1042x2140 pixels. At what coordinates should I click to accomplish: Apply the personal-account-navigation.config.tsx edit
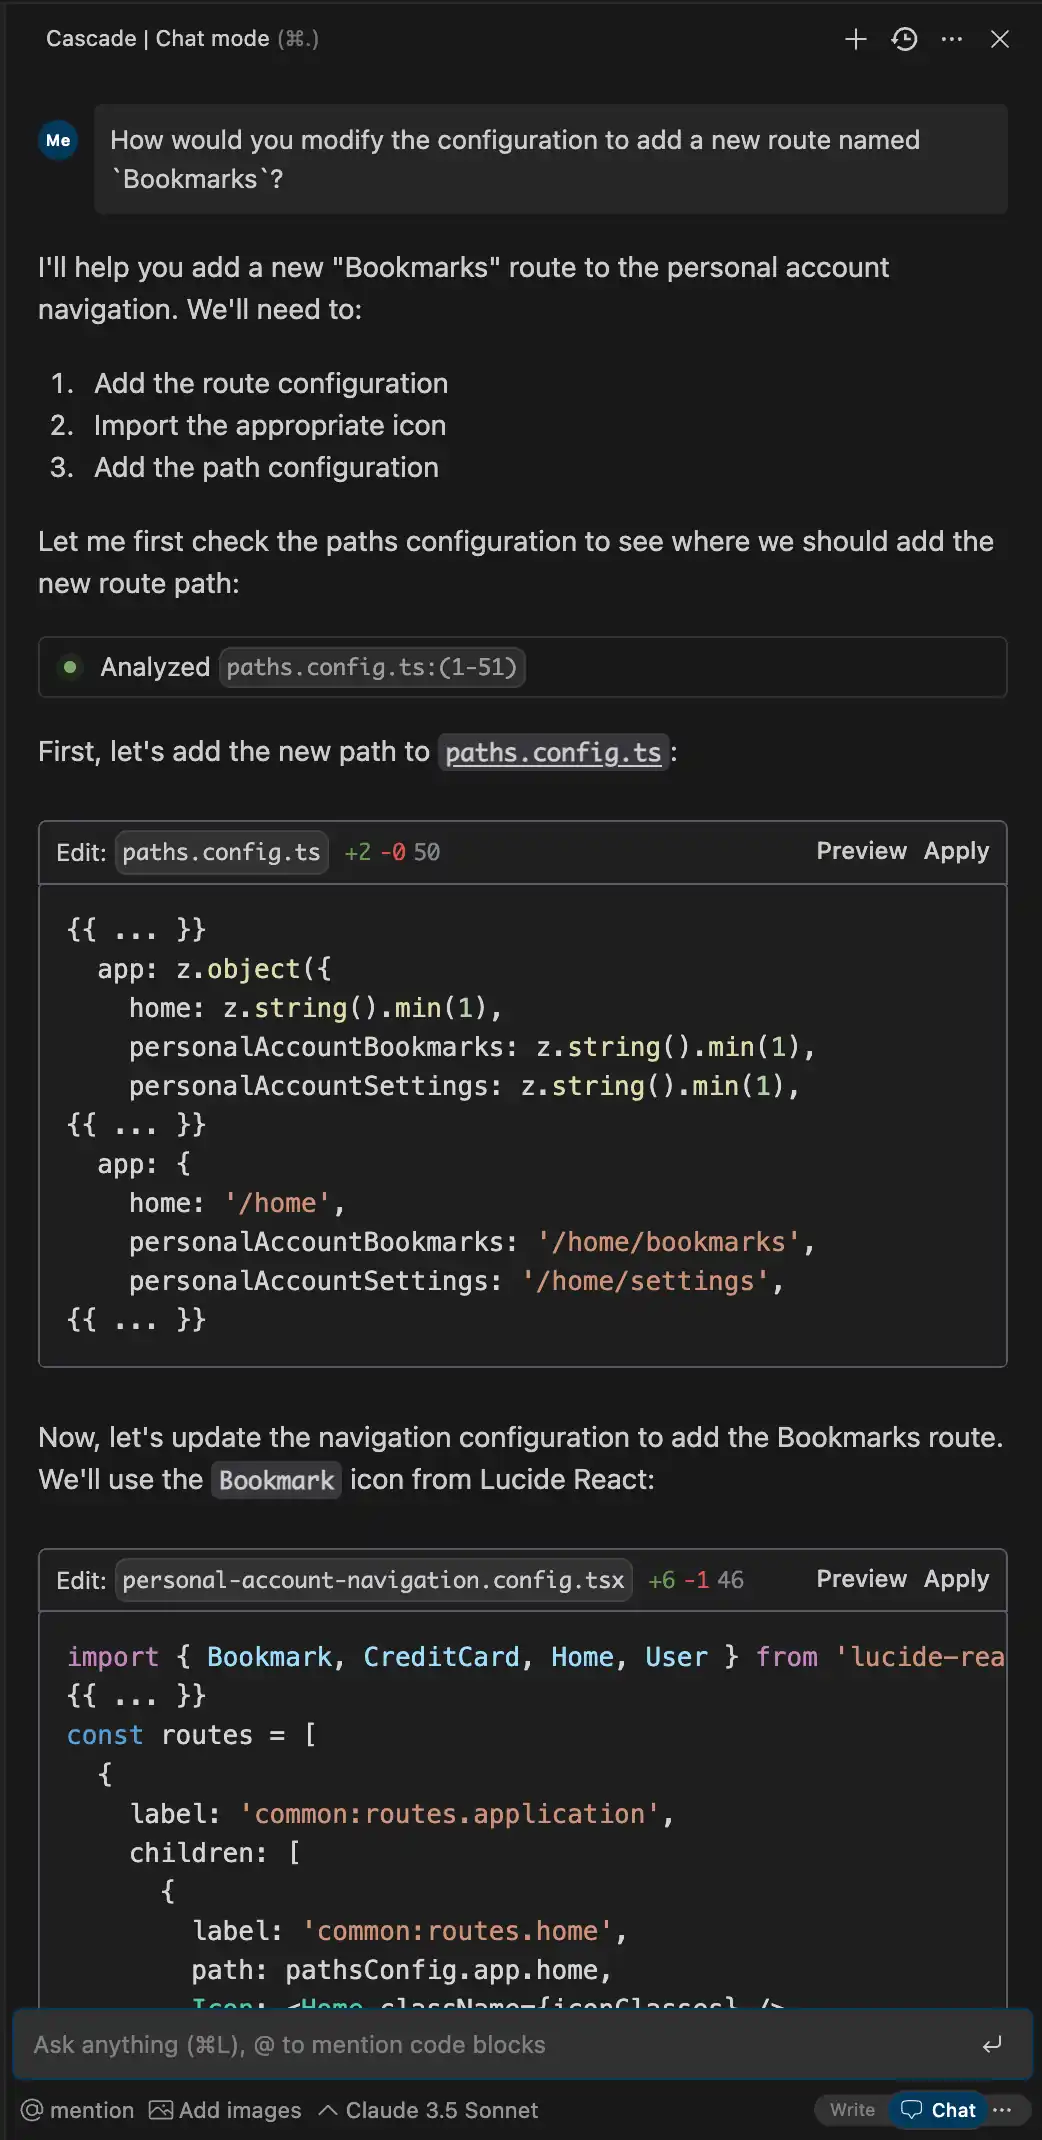coord(956,1579)
